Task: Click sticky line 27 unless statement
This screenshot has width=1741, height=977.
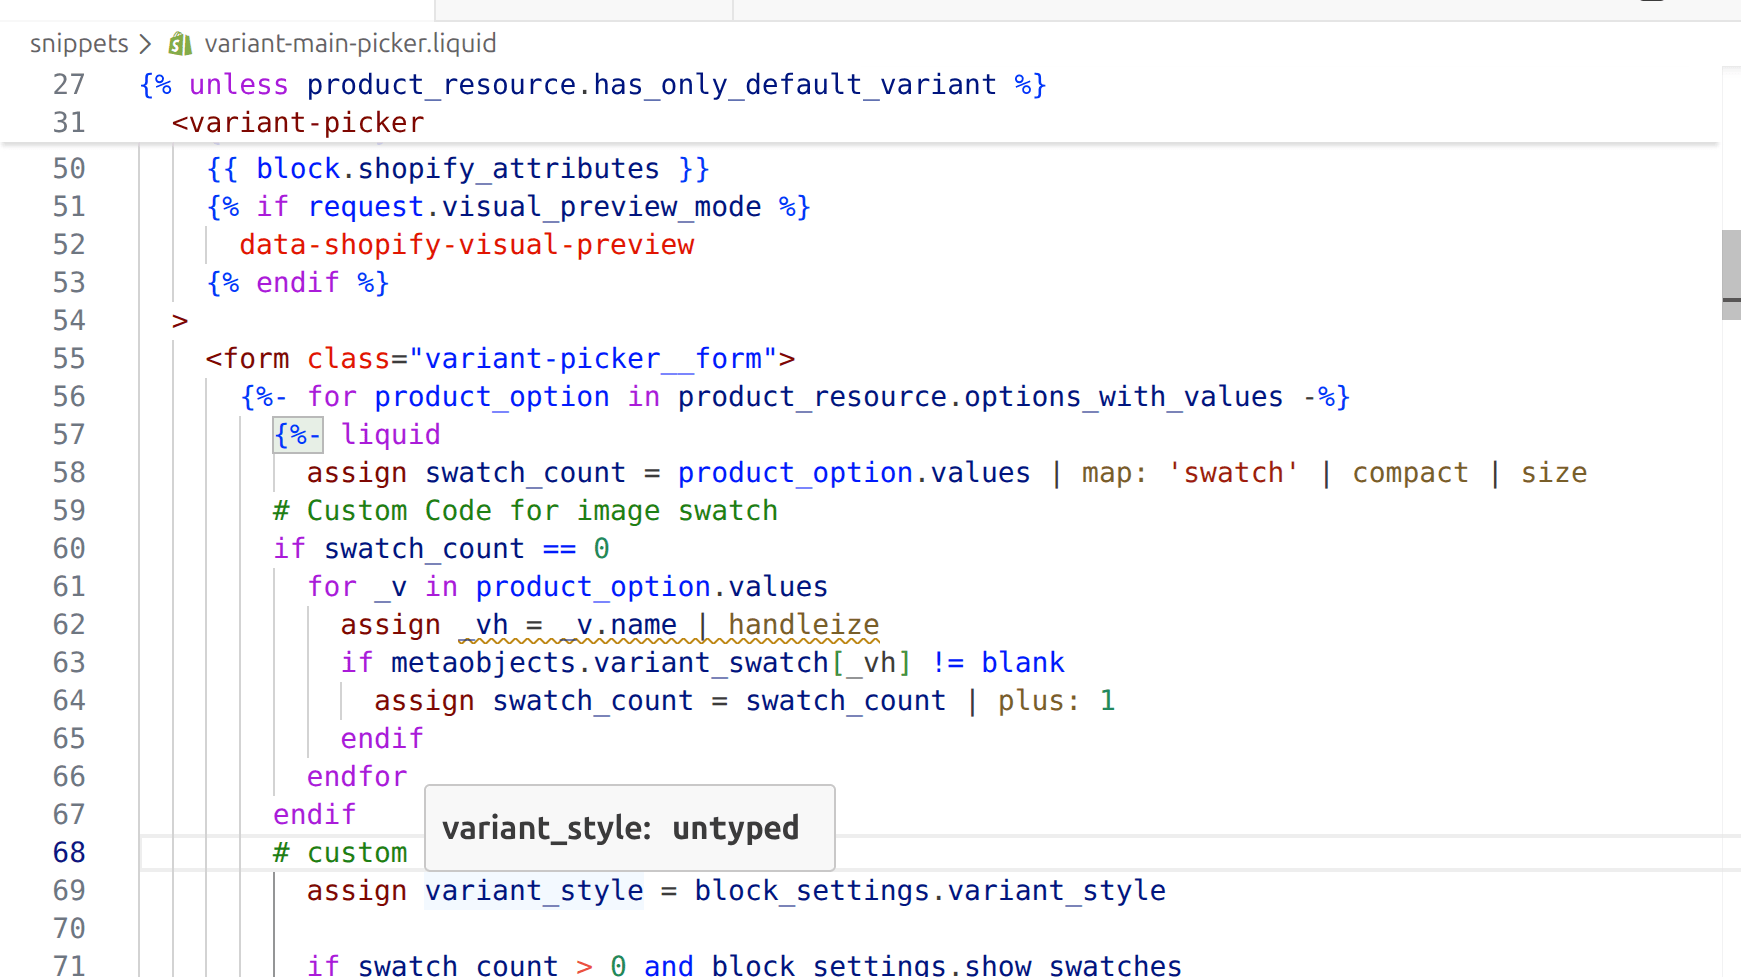Action: click(x=593, y=85)
